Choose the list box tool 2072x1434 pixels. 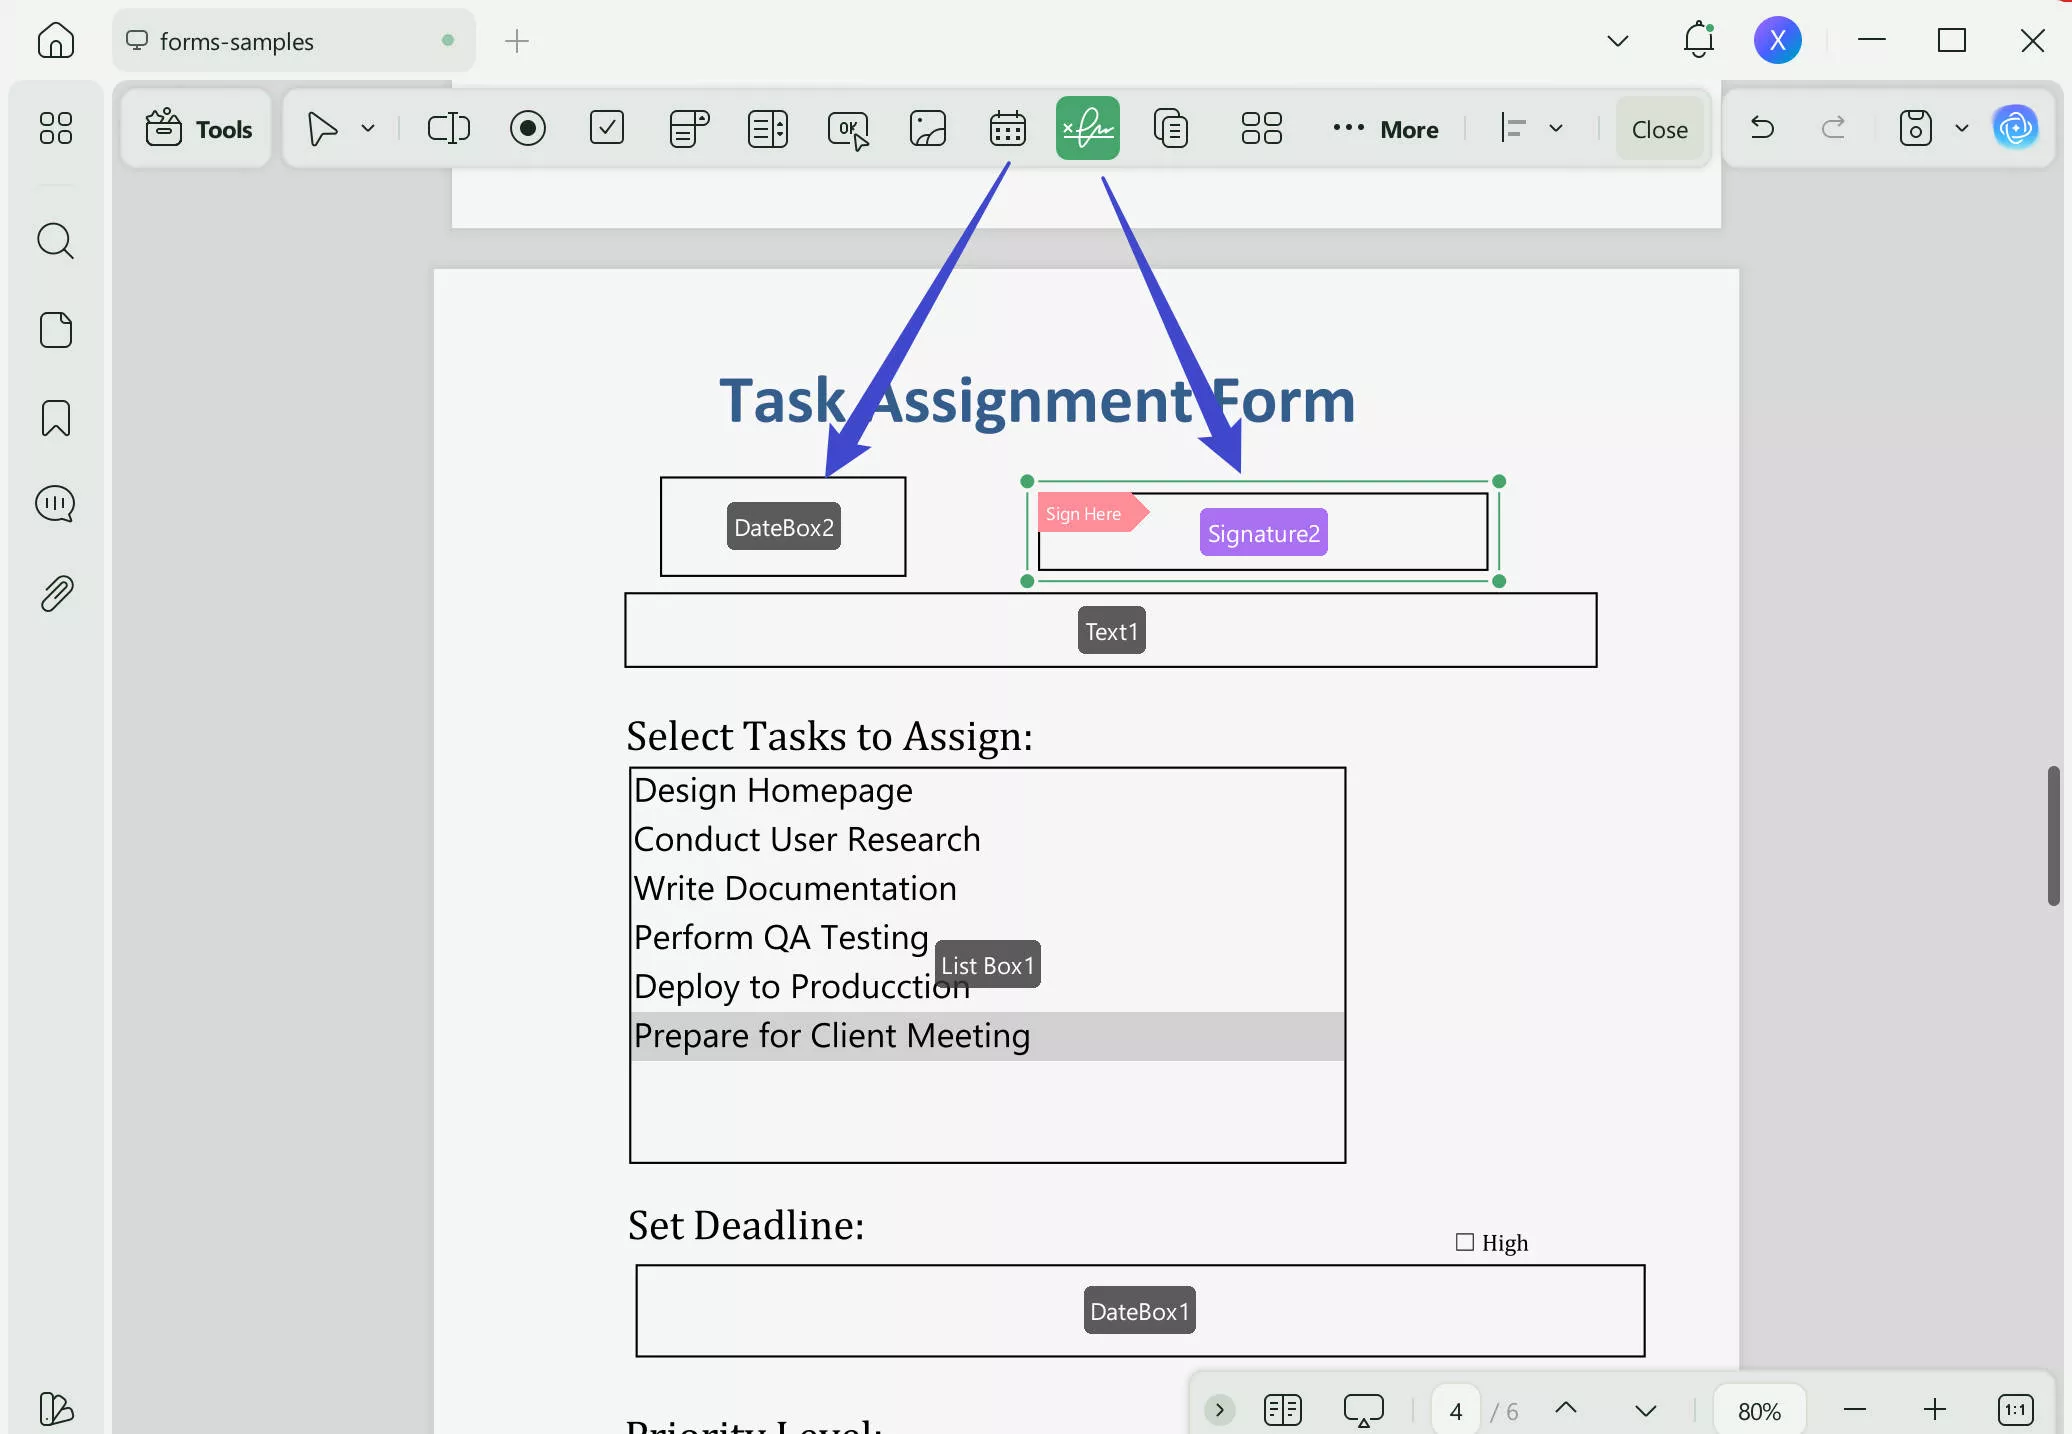(767, 129)
